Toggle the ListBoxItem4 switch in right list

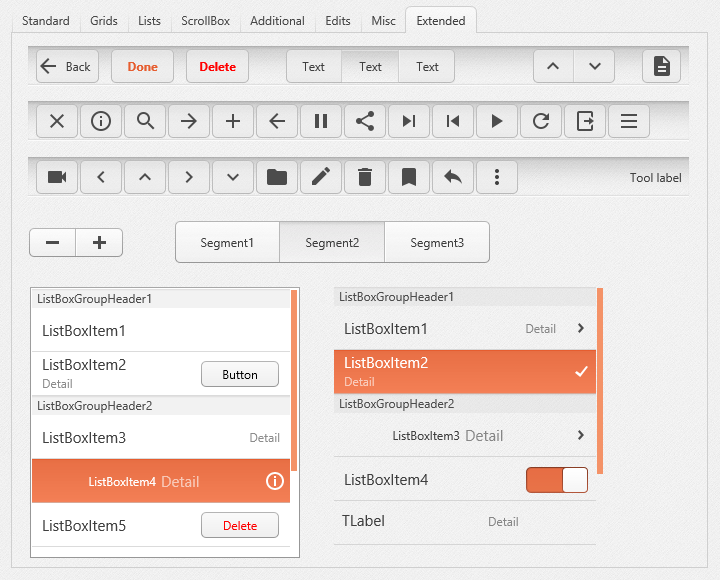point(557,480)
